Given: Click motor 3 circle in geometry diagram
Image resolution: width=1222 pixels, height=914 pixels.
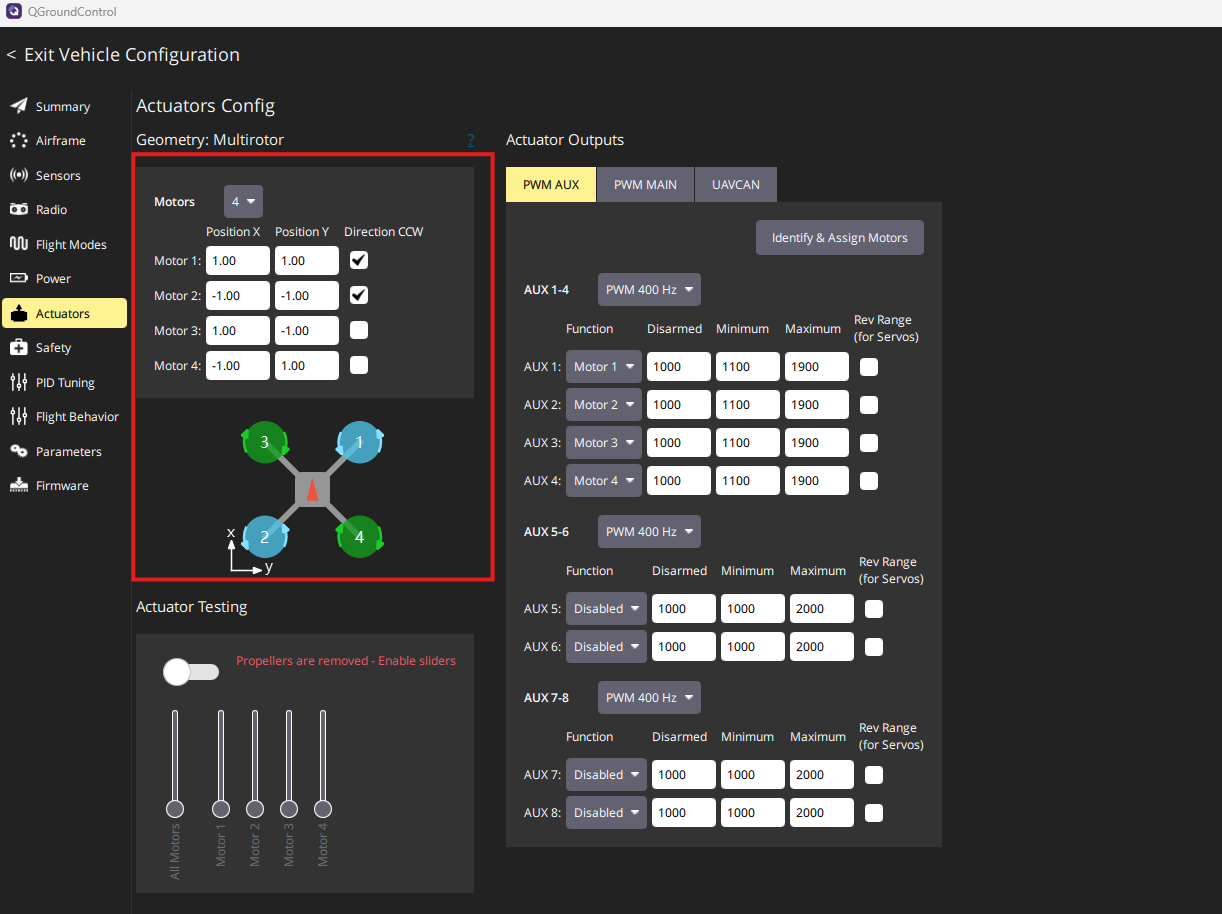Looking at the screenshot, I should point(265,441).
